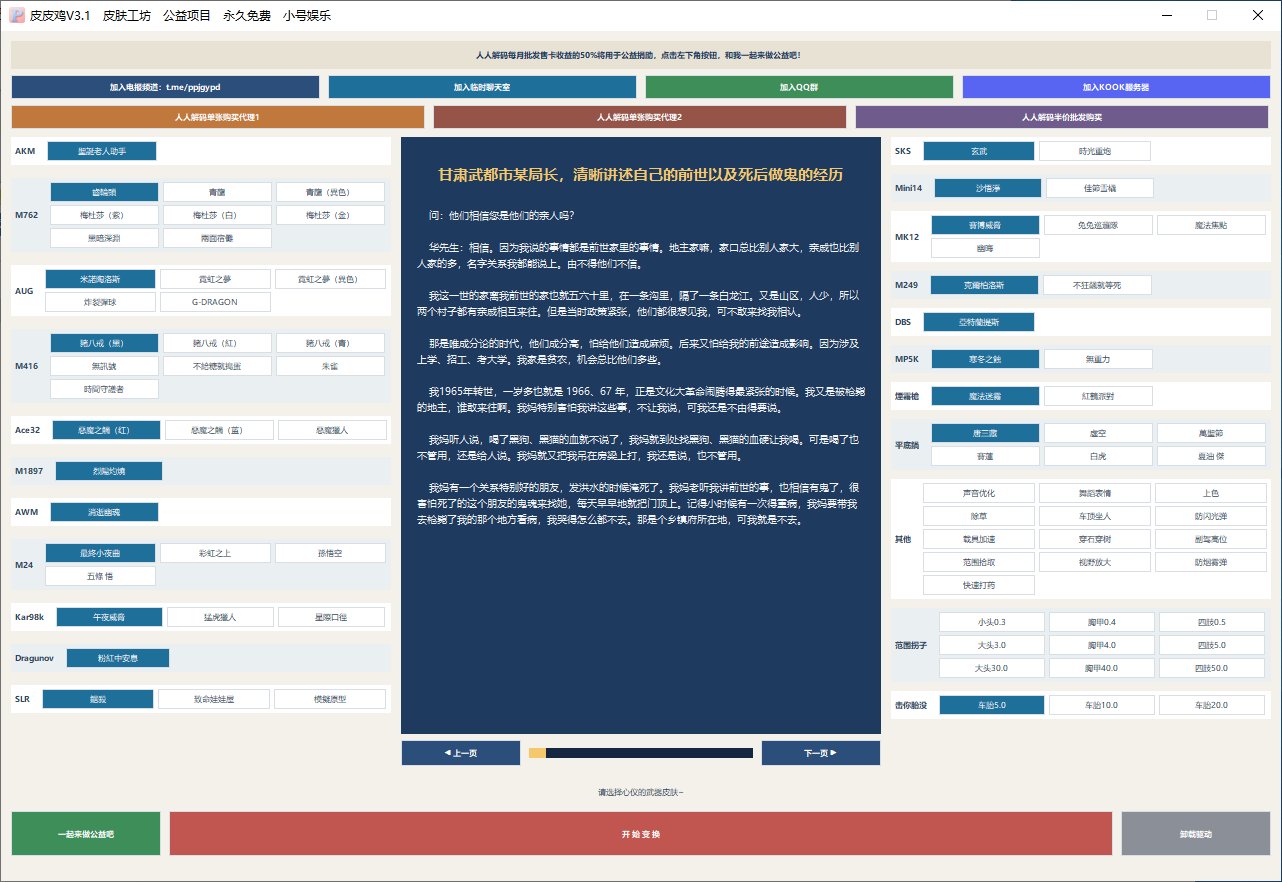Click the red 开始变换 button
Image resolution: width=1282 pixels, height=882 pixels.
641,833
